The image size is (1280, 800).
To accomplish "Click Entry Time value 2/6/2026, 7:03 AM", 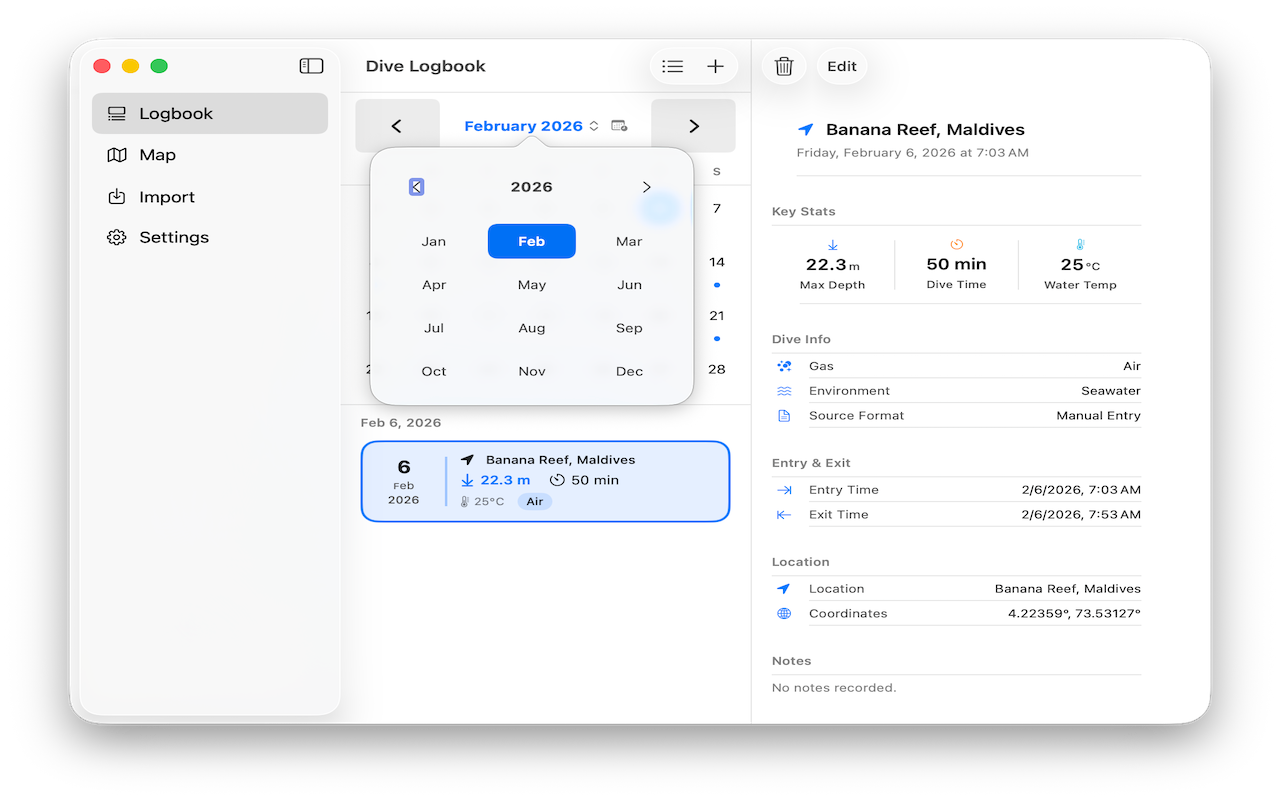I will click(1081, 490).
